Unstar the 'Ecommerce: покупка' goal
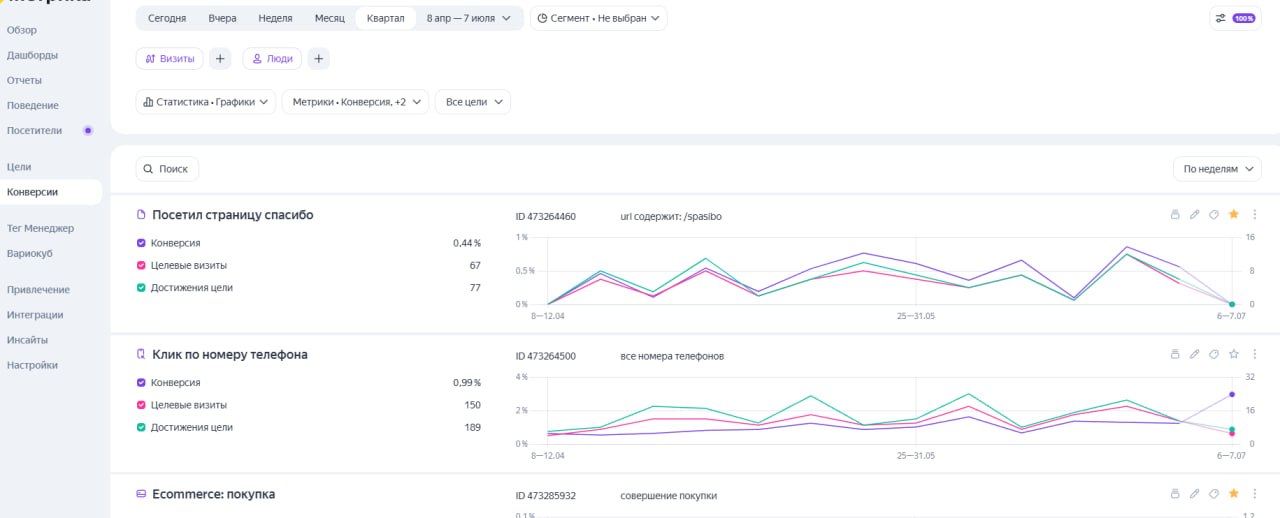The height and width of the screenshot is (518, 1280). tap(1234, 494)
